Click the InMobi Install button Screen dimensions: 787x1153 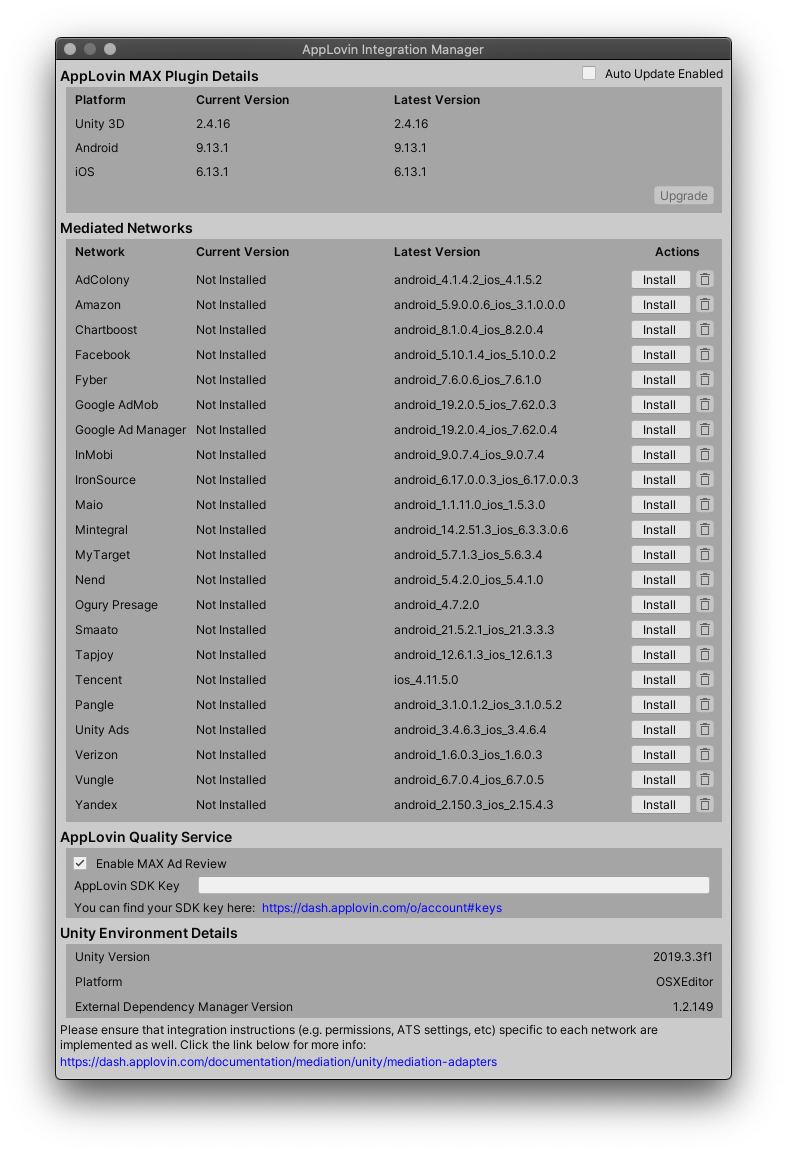click(x=660, y=454)
